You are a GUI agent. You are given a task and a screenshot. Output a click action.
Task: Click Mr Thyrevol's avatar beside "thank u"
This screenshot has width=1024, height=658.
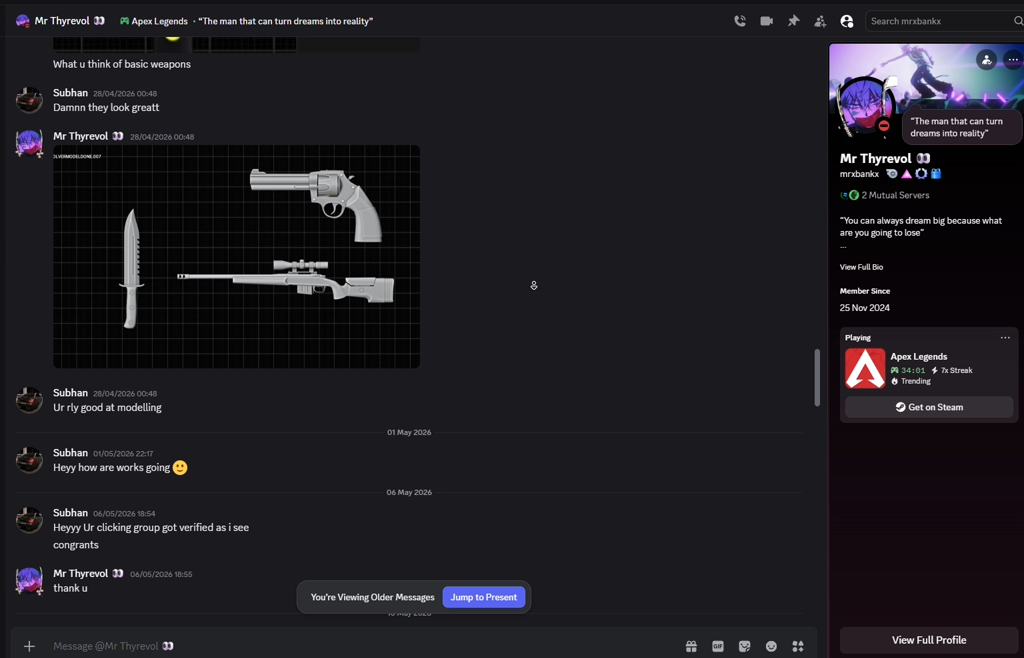pyautogui.click(x=29, y=580)
